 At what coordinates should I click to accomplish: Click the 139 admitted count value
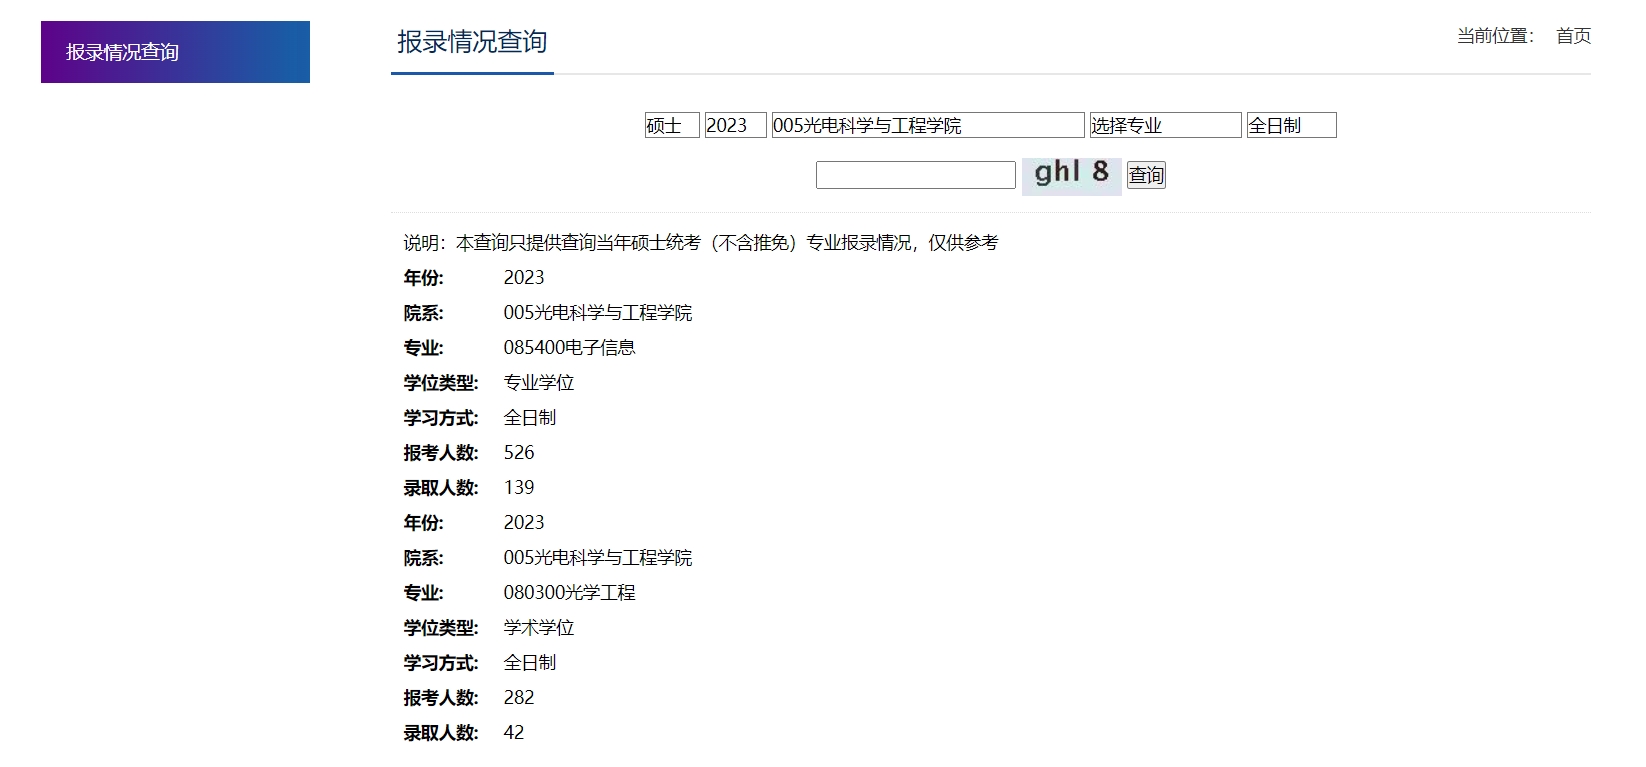(x=519, y=488)
